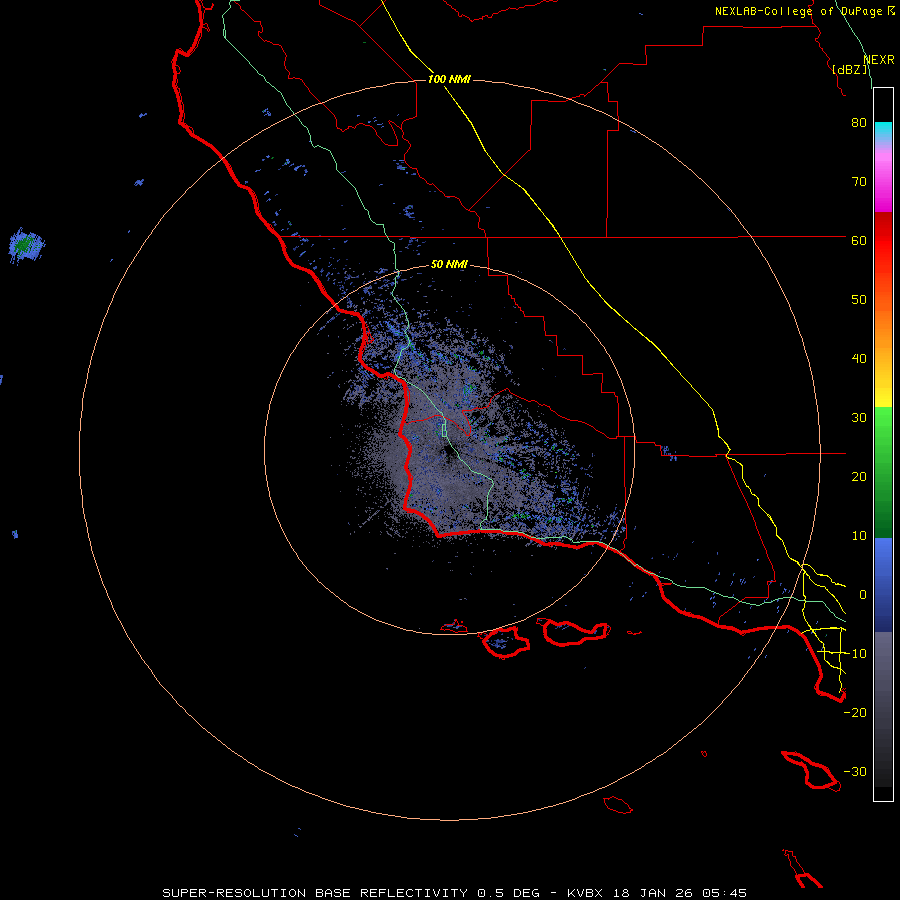Click the 30 value on the dBZ scale
900x900 pixels.
[859, 418]
